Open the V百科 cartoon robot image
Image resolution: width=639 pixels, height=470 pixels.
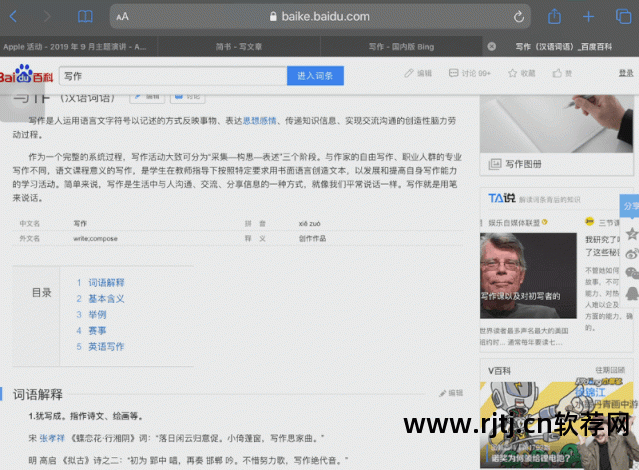[557, 425]
